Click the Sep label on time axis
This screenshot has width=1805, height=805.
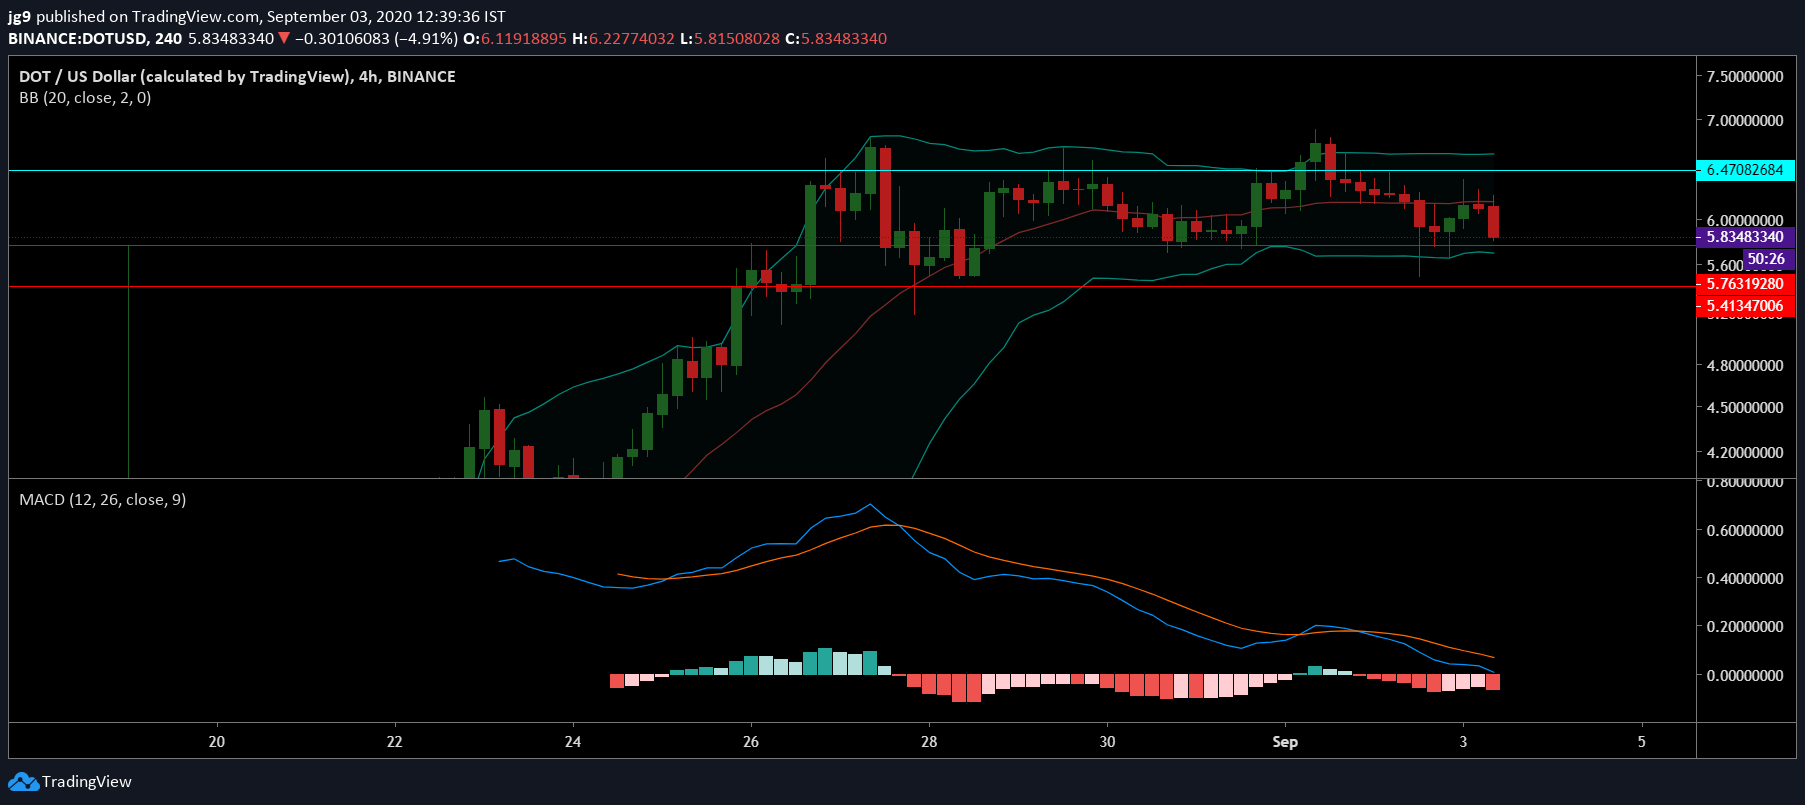point(1285,741)
